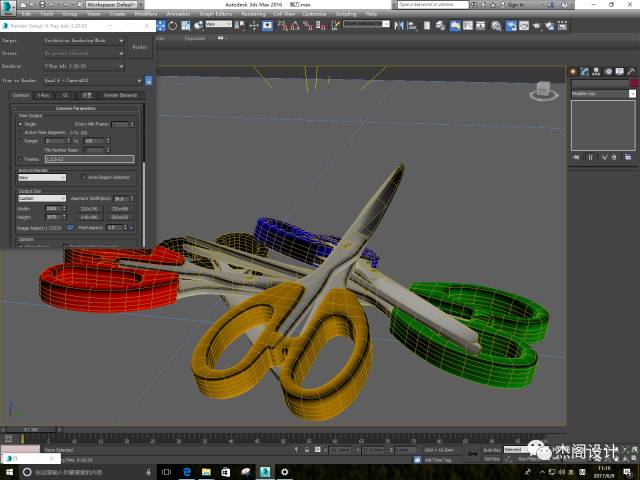
Task: Toggle the Image Aspect lock button
Action: pyautogui.click(x=70, y=227)
